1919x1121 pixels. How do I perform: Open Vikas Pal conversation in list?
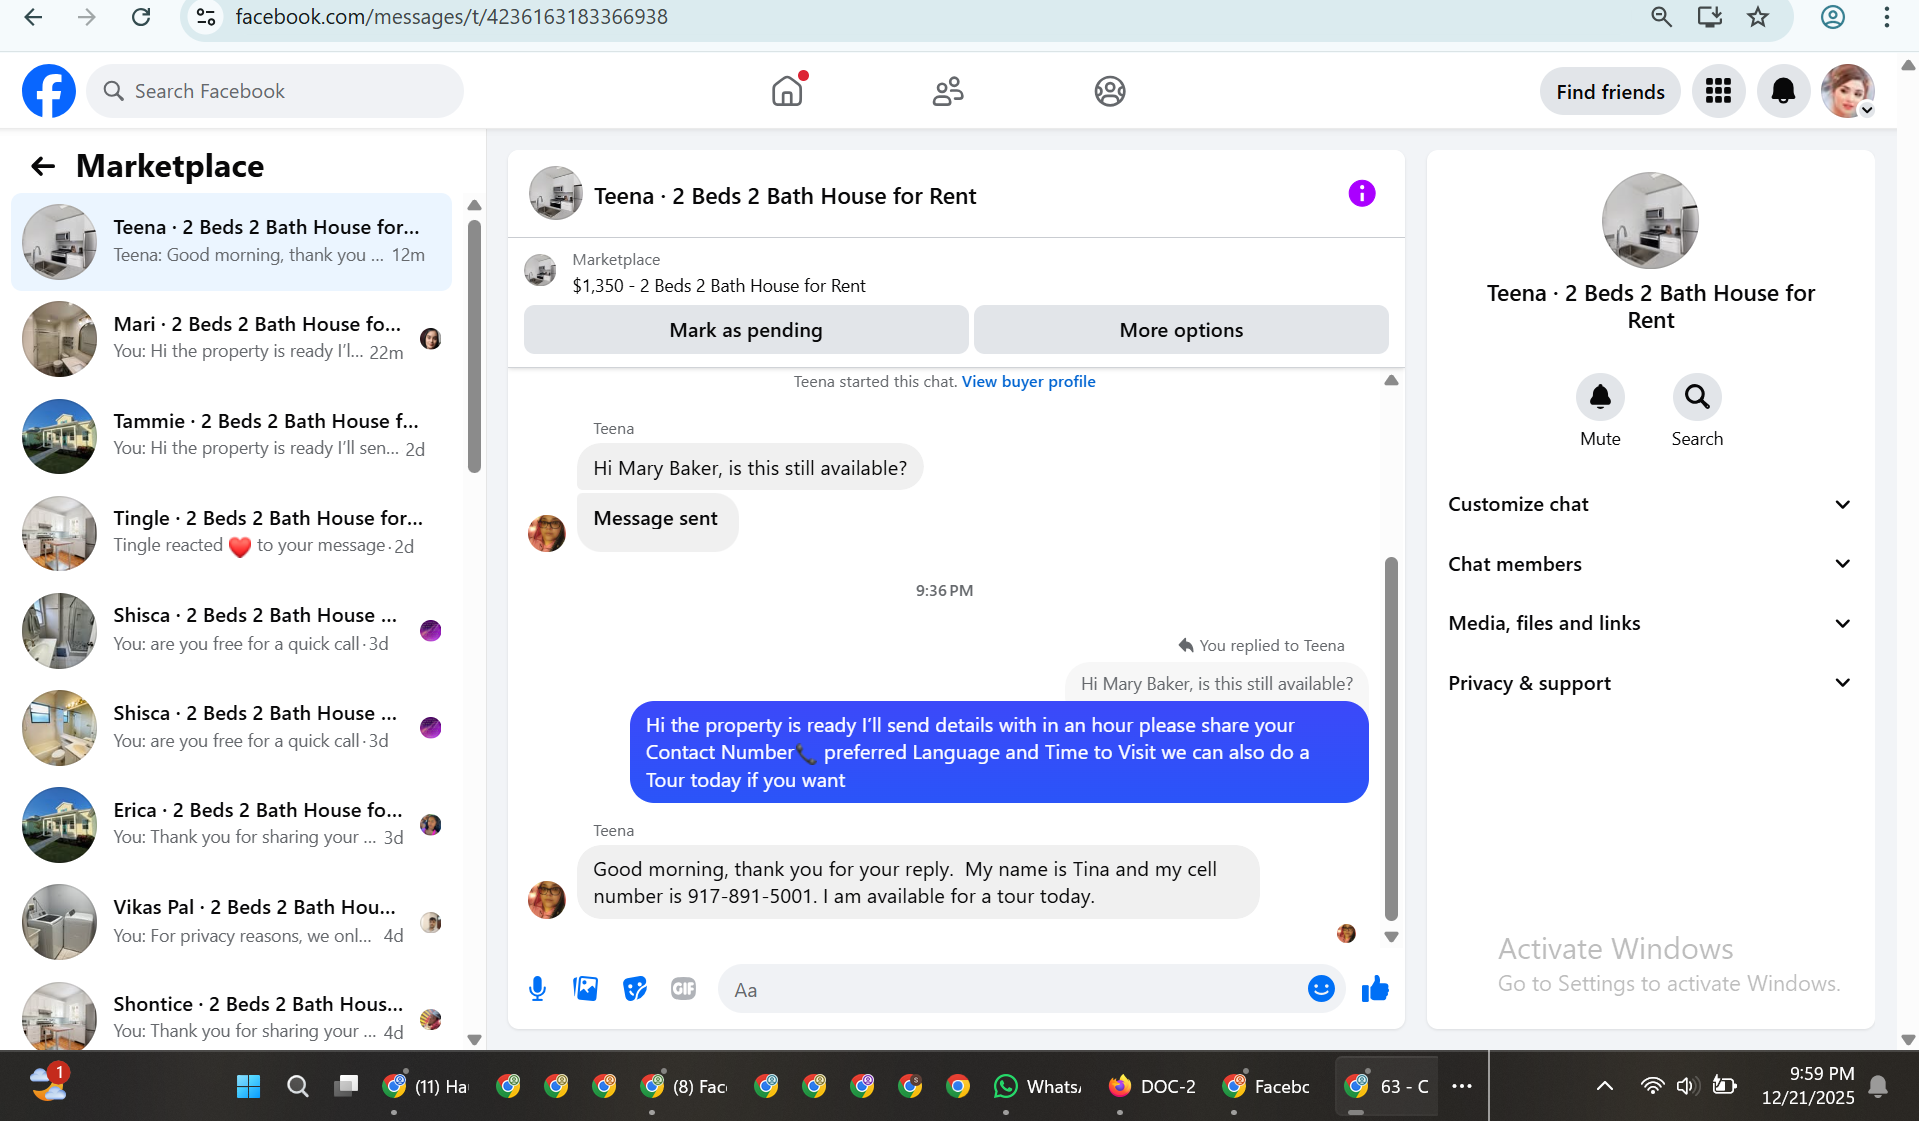(231, 922)
